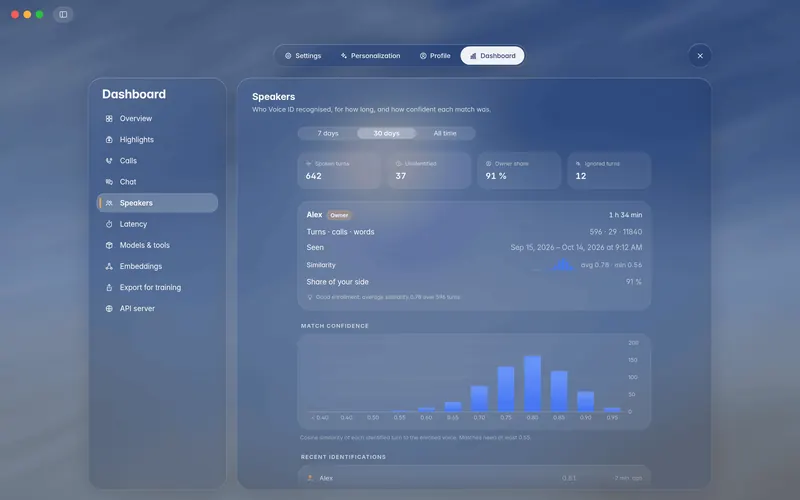Select the Dashboard tab
The height and width of the screenshot is (500, 800).
pyautogui.click(x=492, y=56)
